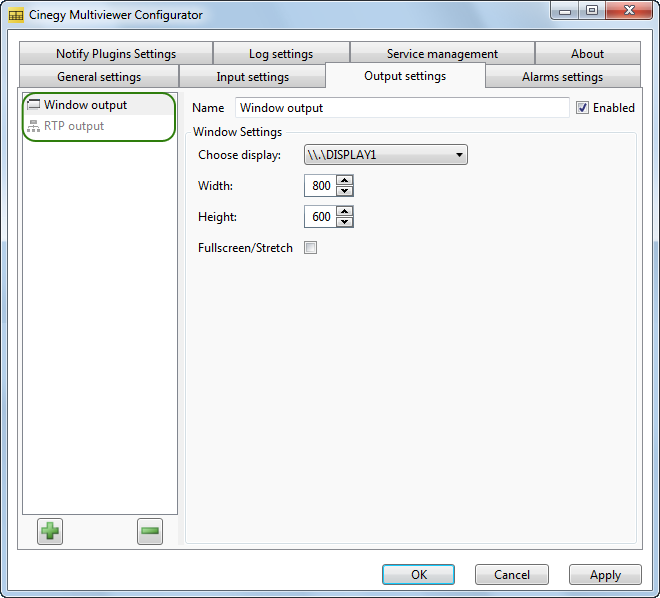Image resolution: width=660 pixels, height=598 pixels.
Task: Increase Width with the up arrow
Action: point(345,181)
